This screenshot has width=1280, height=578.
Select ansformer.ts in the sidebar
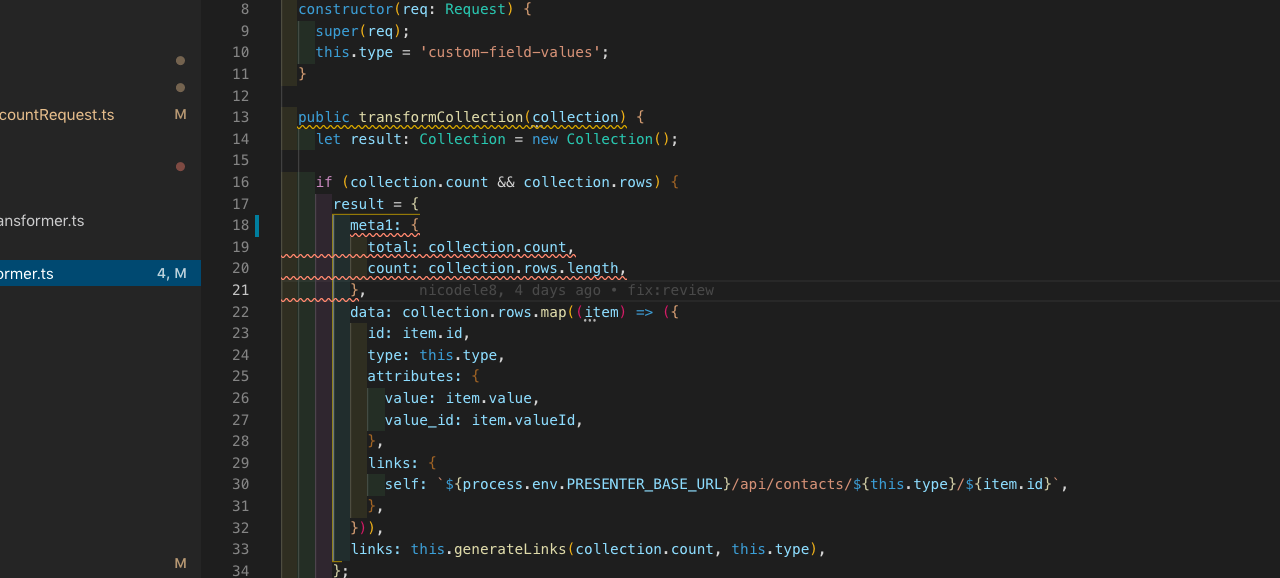(43, 221)
